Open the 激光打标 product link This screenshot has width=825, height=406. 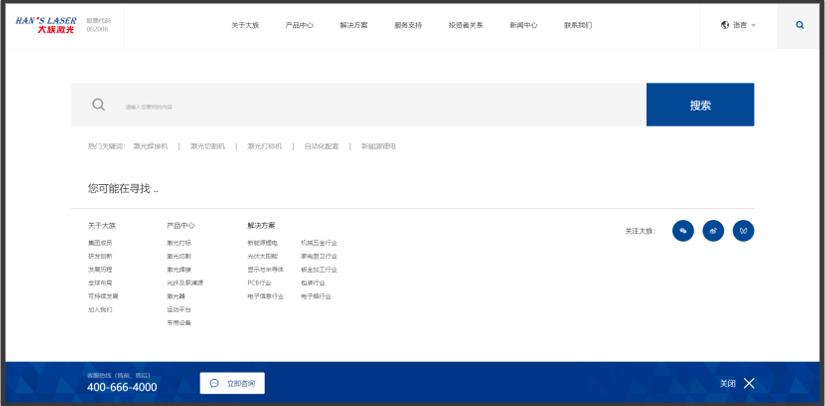click(x=179, y=243)
